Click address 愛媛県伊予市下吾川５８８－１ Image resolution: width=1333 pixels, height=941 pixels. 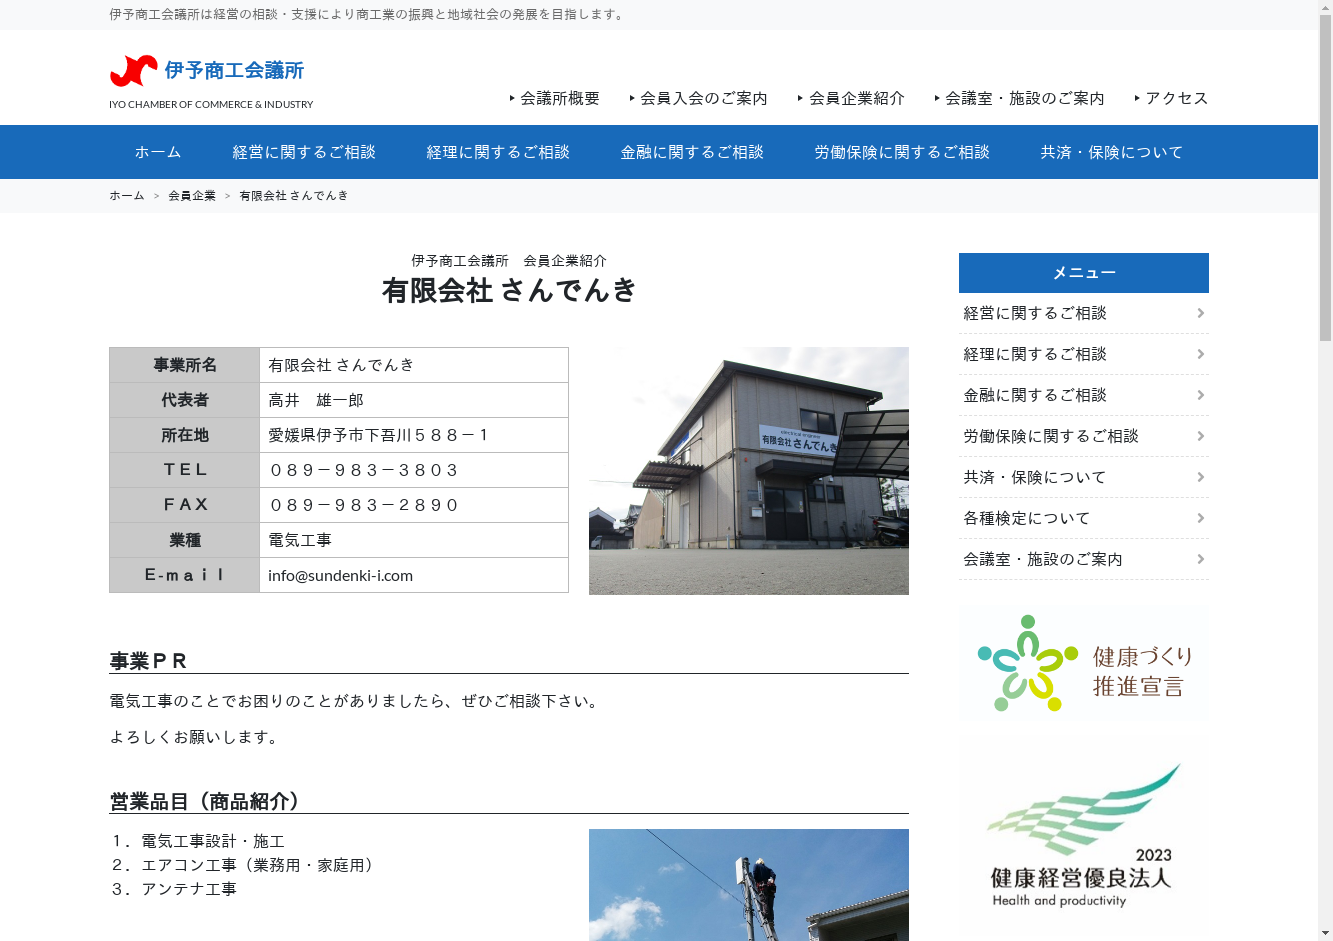tap(379, 435)
